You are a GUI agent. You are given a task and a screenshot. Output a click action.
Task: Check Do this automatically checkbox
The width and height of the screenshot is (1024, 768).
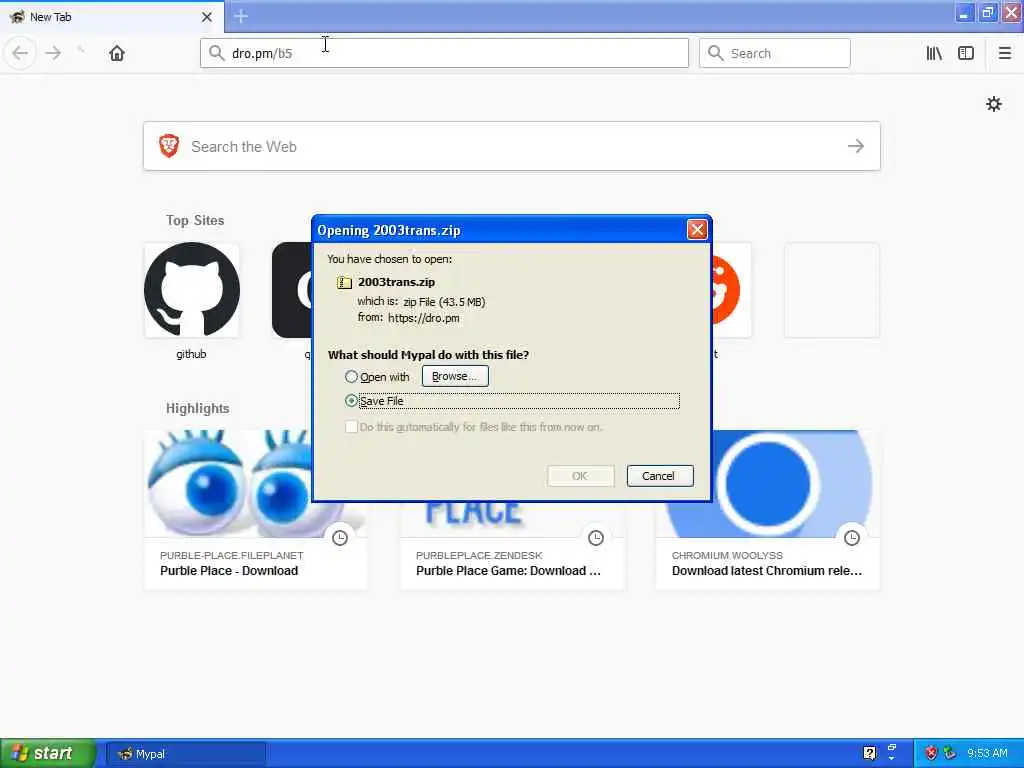351,426
